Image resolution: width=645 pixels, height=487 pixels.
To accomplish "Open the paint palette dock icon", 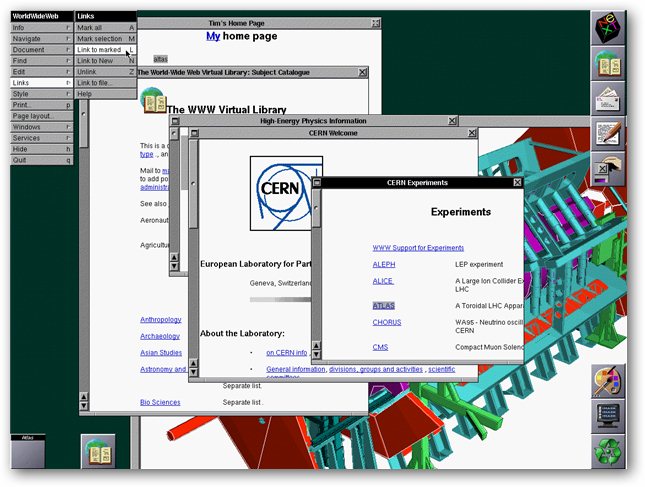I will pyautogui.click(x=608, y=380).
